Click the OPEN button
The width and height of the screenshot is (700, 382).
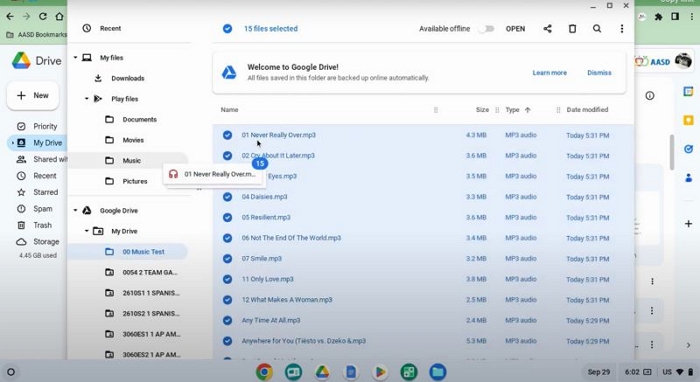pyautogui.click(x=515, y=29)
